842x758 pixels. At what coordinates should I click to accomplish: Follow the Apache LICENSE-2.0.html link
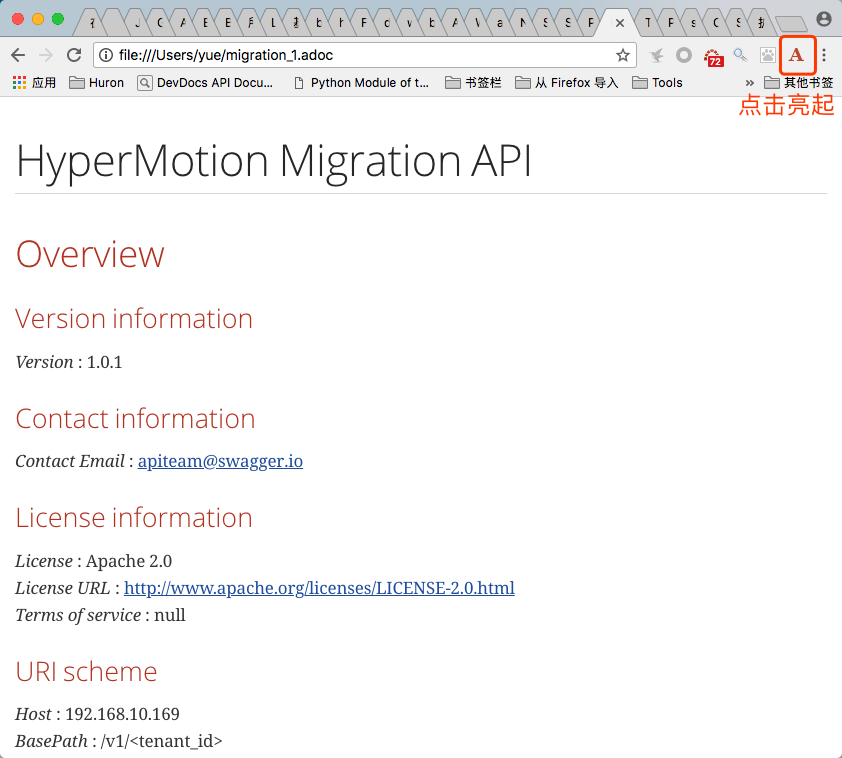(x=319, y=588)
